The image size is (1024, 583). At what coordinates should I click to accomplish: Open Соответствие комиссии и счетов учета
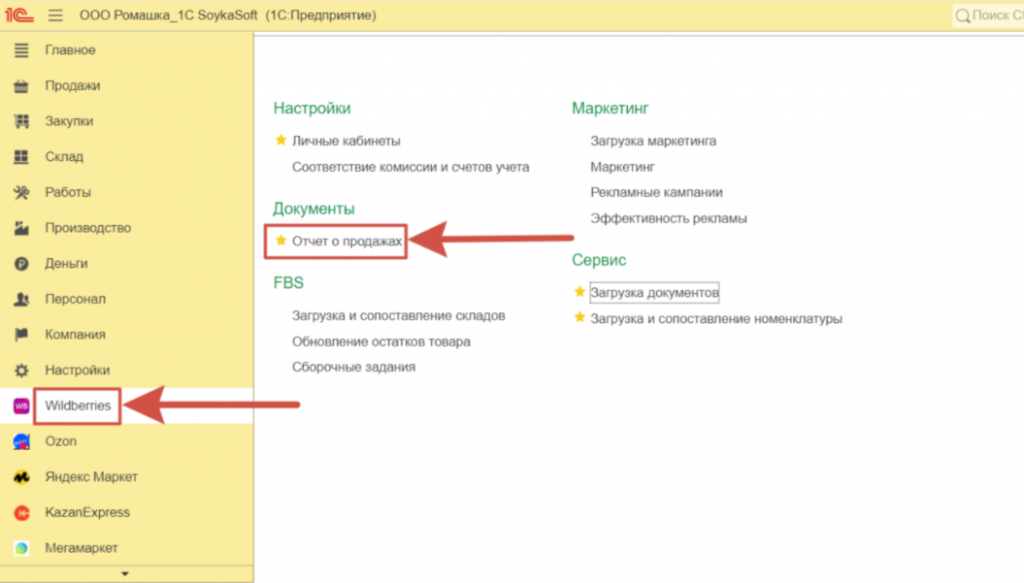click(410, 167)
